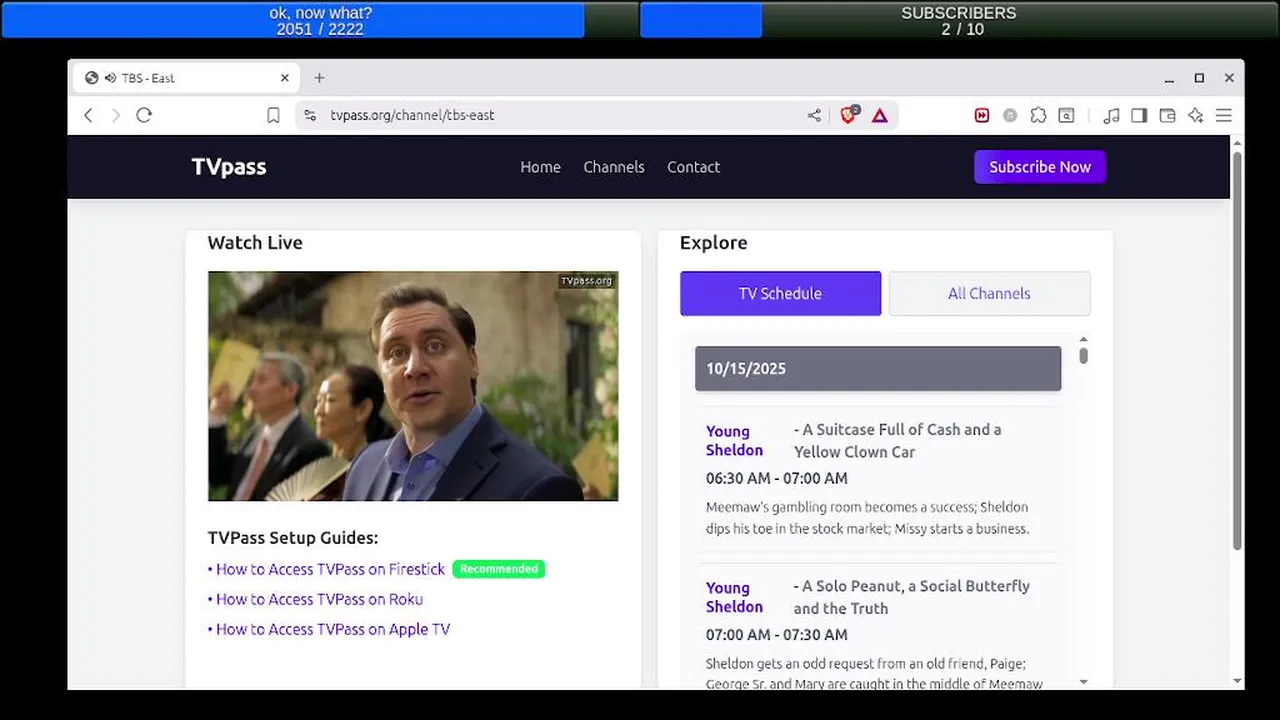1280x720 pixels.
Task: Click the 07:00 AM - 07:30 AM time
Action: pos(777,634)
